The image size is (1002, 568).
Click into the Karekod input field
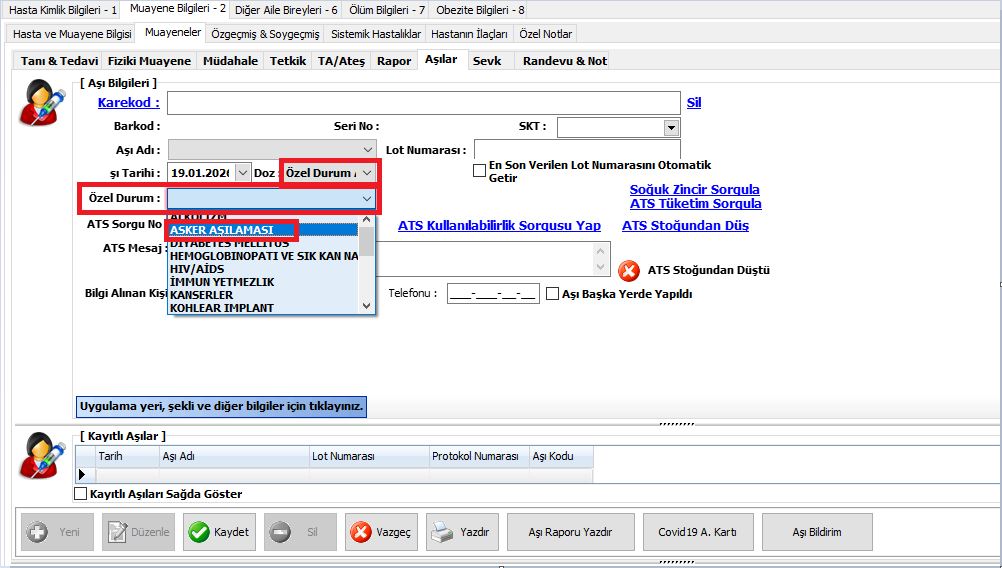[x=423, y=103]
